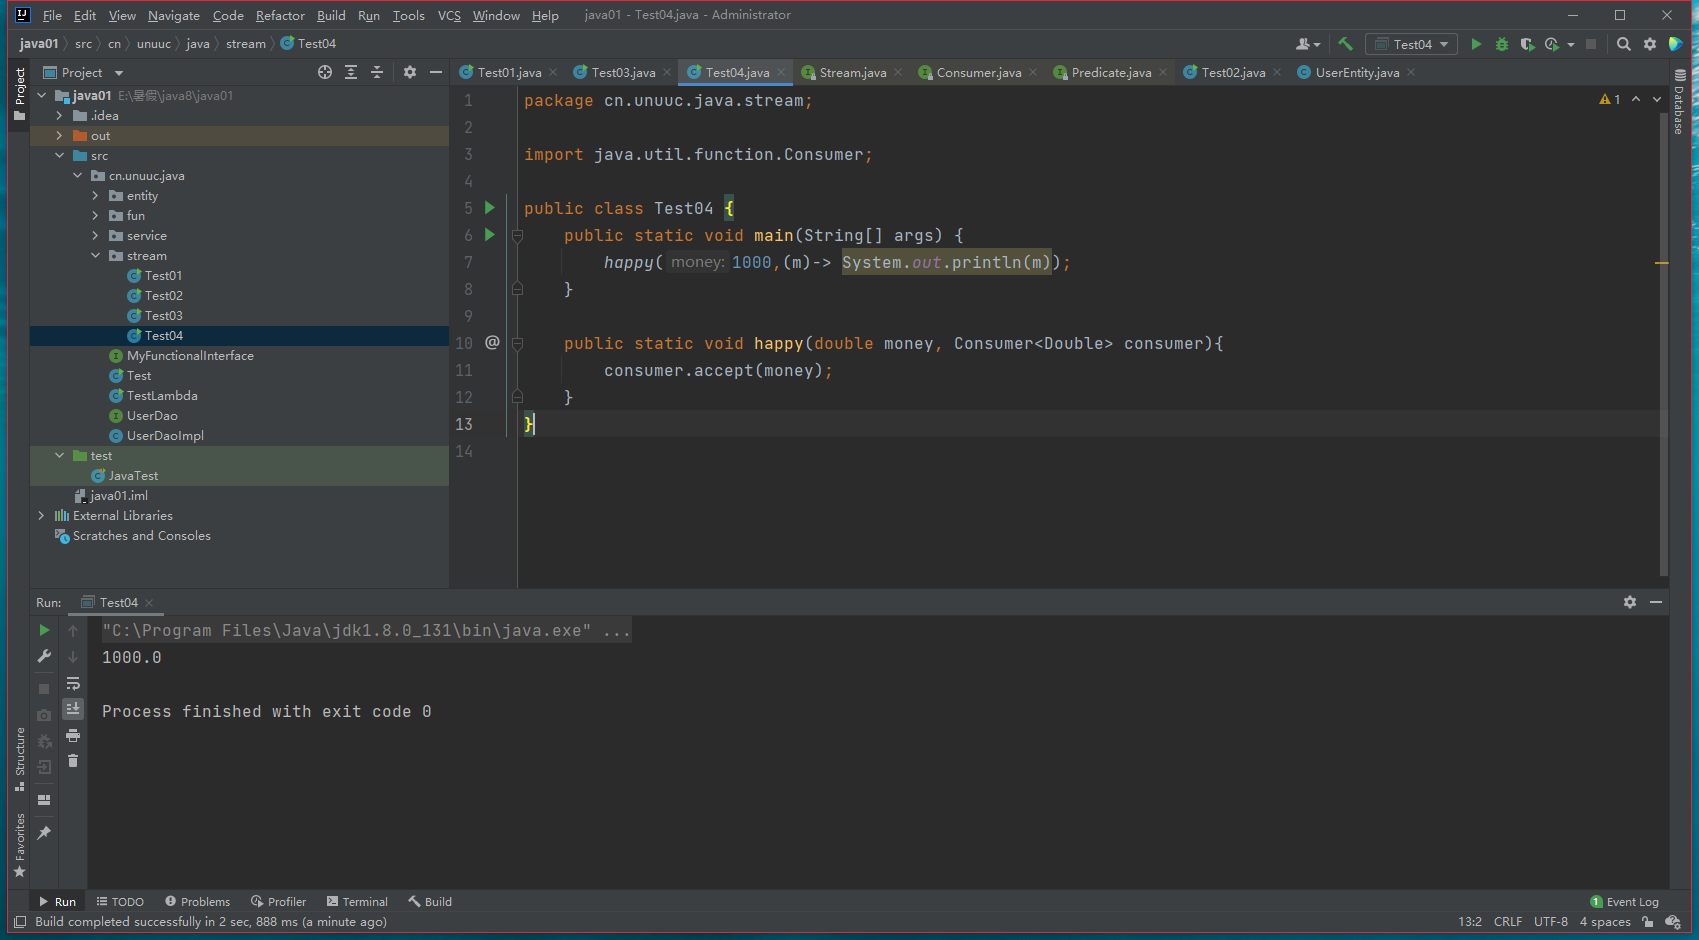
Task: Open the TODO tool window
Action: [x=120, y=902]
